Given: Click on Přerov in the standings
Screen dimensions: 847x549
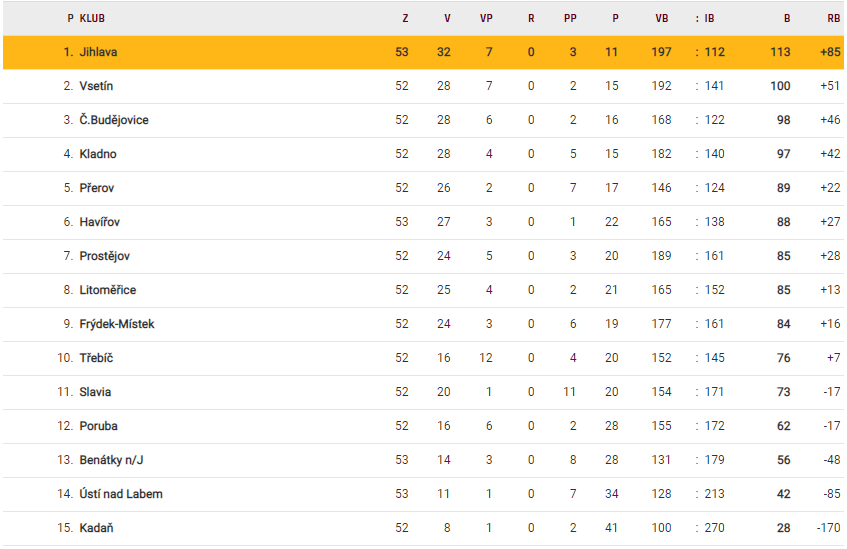Looking at the screenshot, I should [x=97, y=188].
